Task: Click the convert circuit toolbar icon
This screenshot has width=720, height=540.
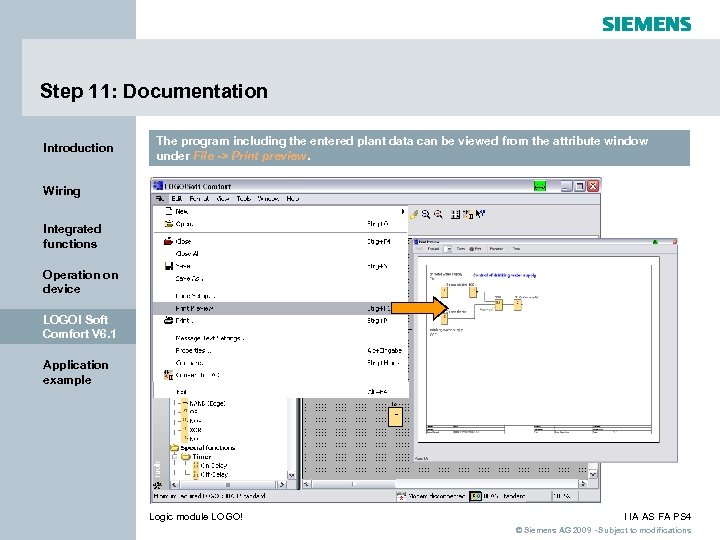Action: point(468,214)
